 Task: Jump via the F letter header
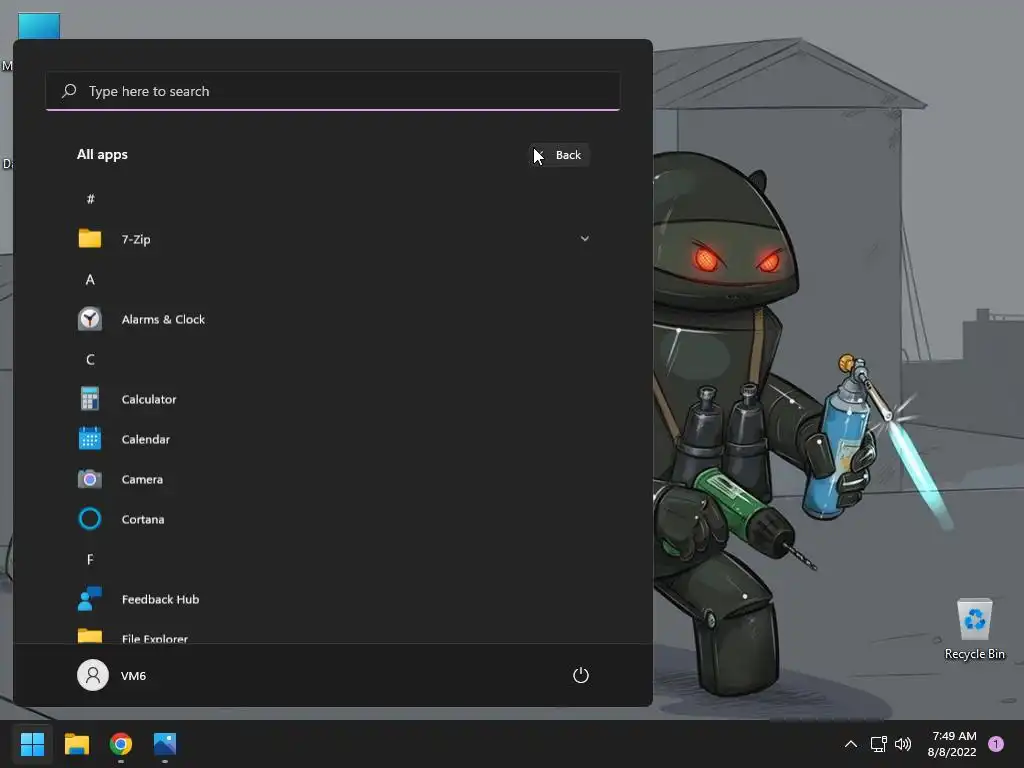[x=90, y=559]
